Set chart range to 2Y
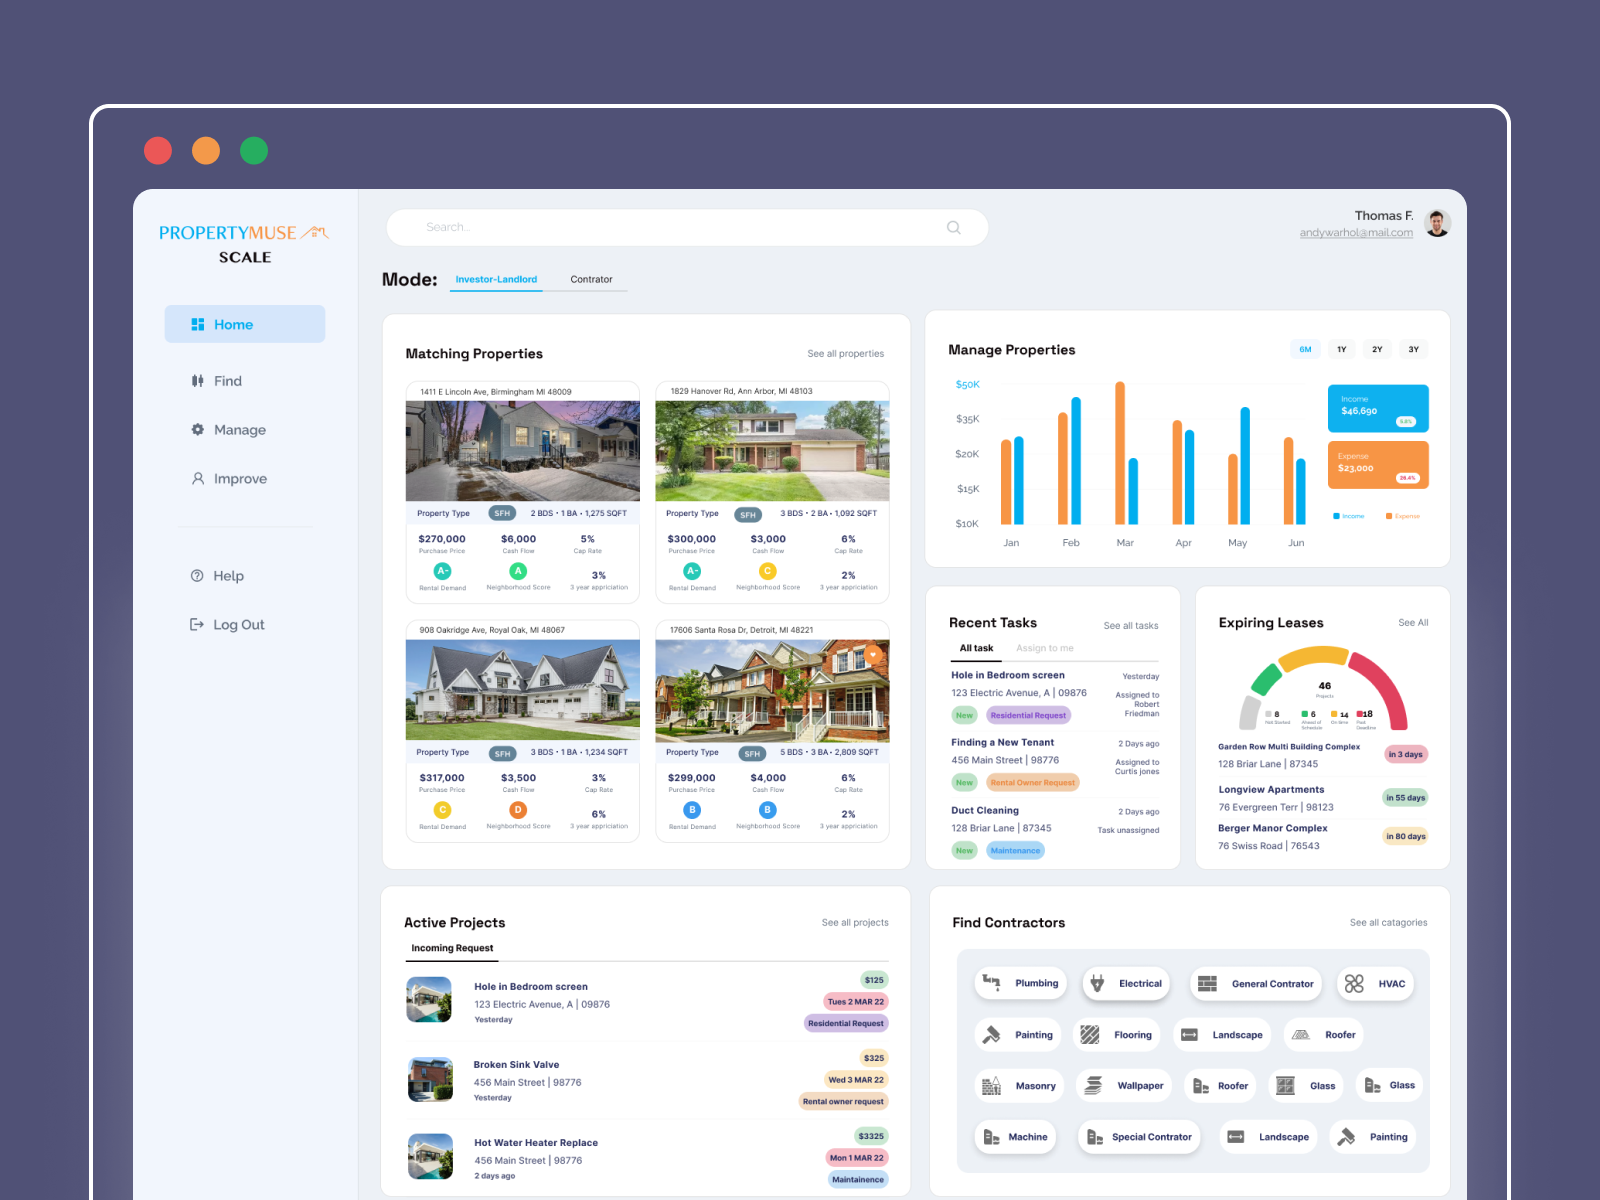 (1377, 349)
